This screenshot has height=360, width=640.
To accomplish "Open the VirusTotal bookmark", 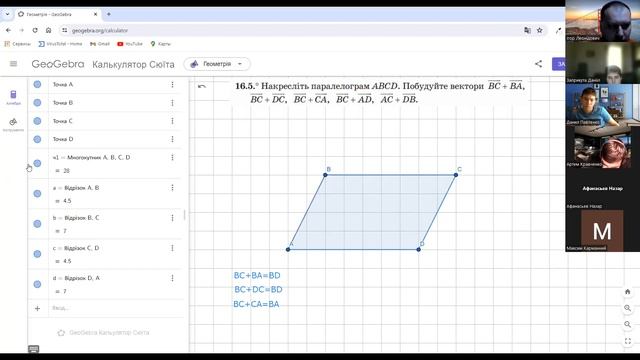I will 60,44.
